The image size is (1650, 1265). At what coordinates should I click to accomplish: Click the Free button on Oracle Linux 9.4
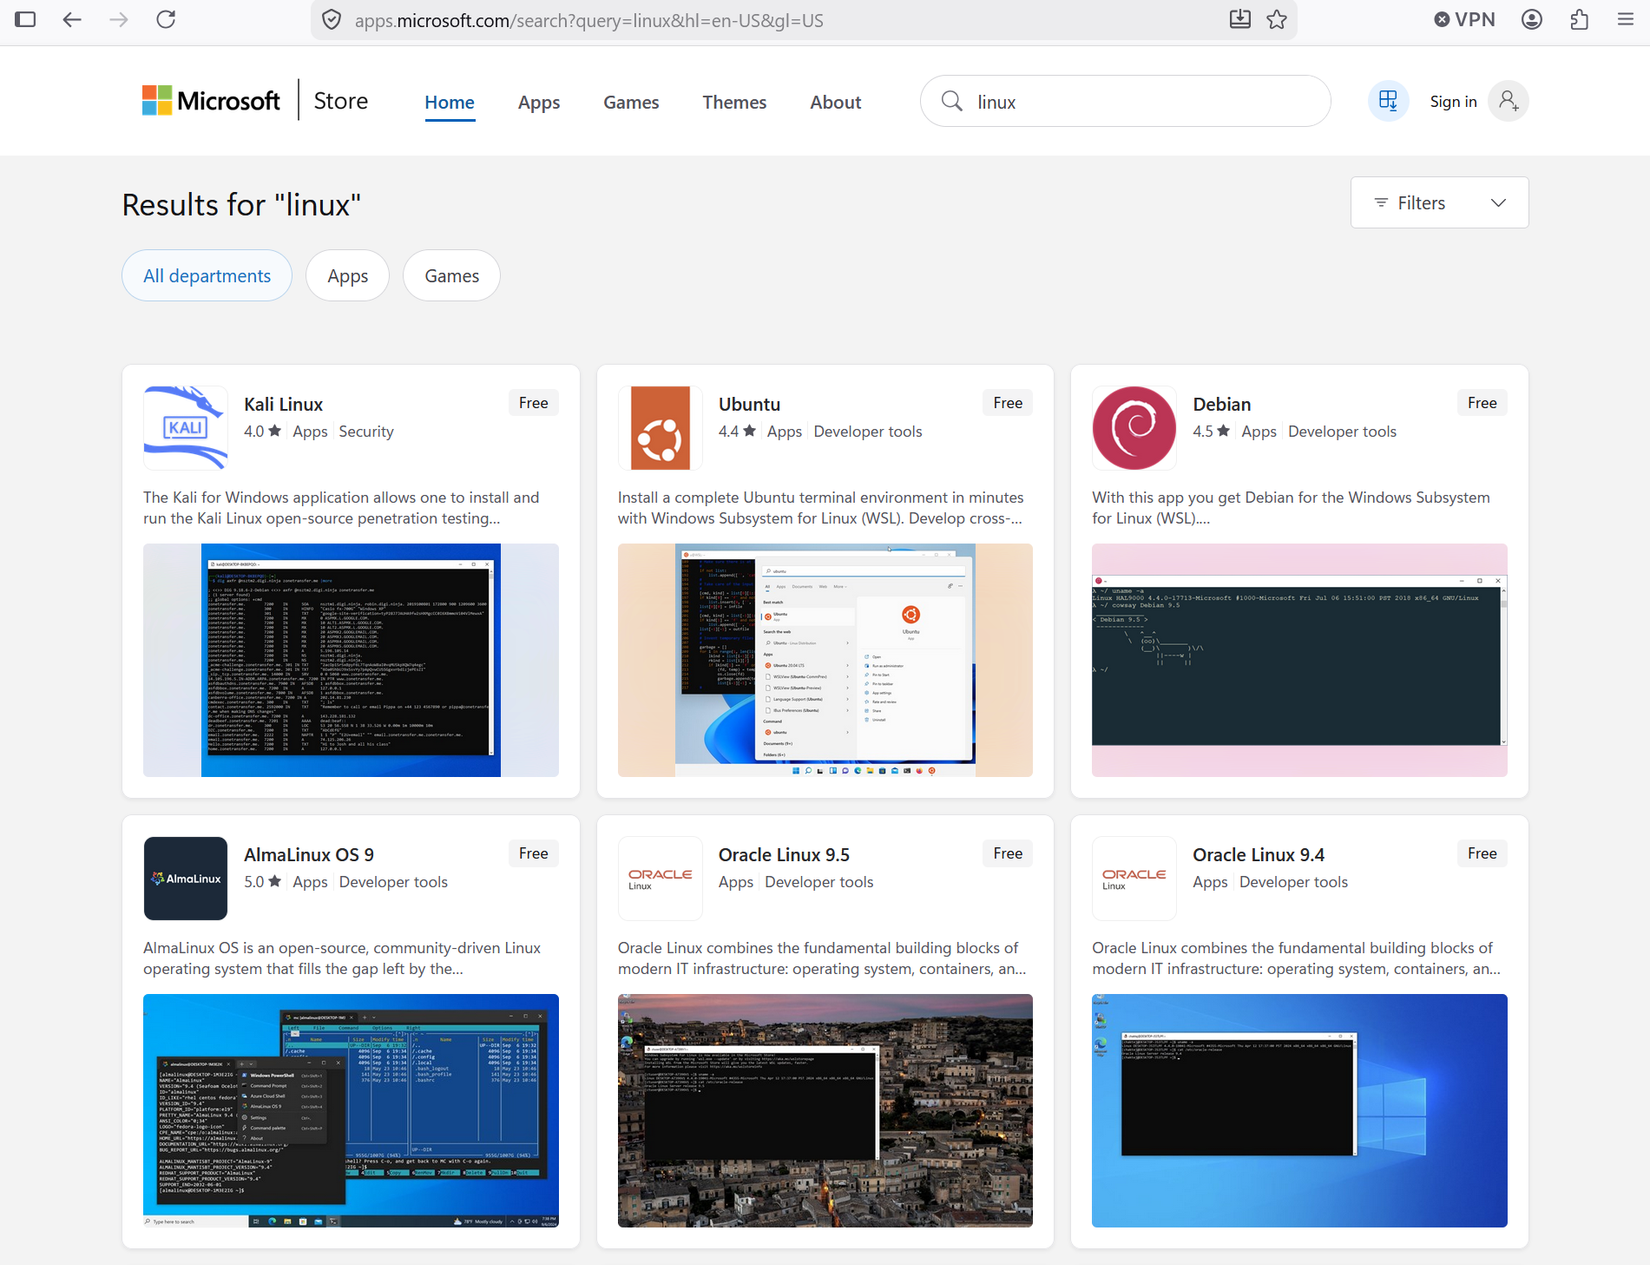point(1482,853)
